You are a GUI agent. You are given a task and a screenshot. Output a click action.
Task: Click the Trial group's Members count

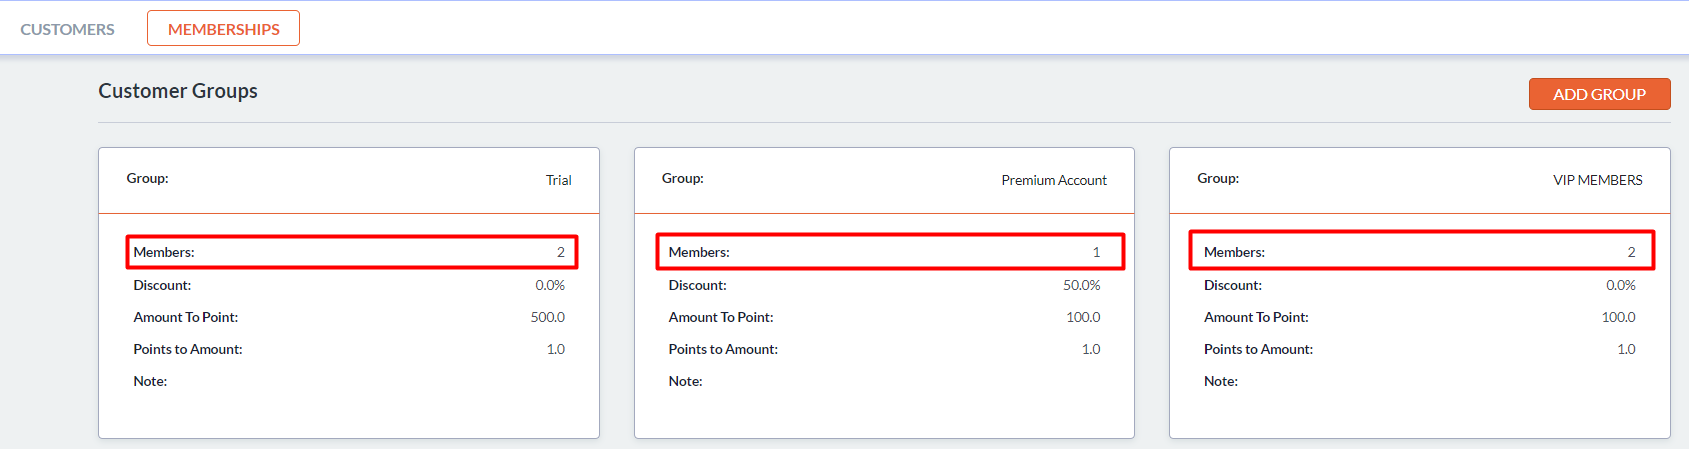pos(561,252)
